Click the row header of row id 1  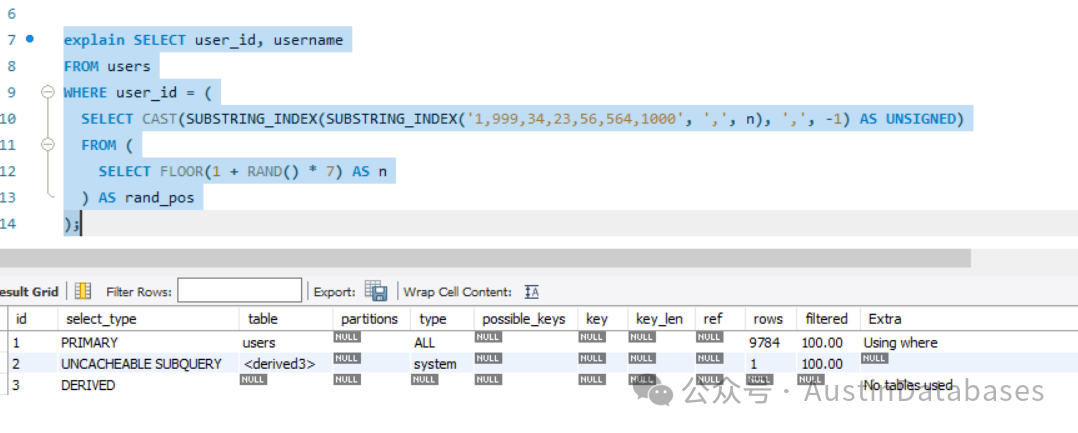pyautogui.click(x=4, y=342)
